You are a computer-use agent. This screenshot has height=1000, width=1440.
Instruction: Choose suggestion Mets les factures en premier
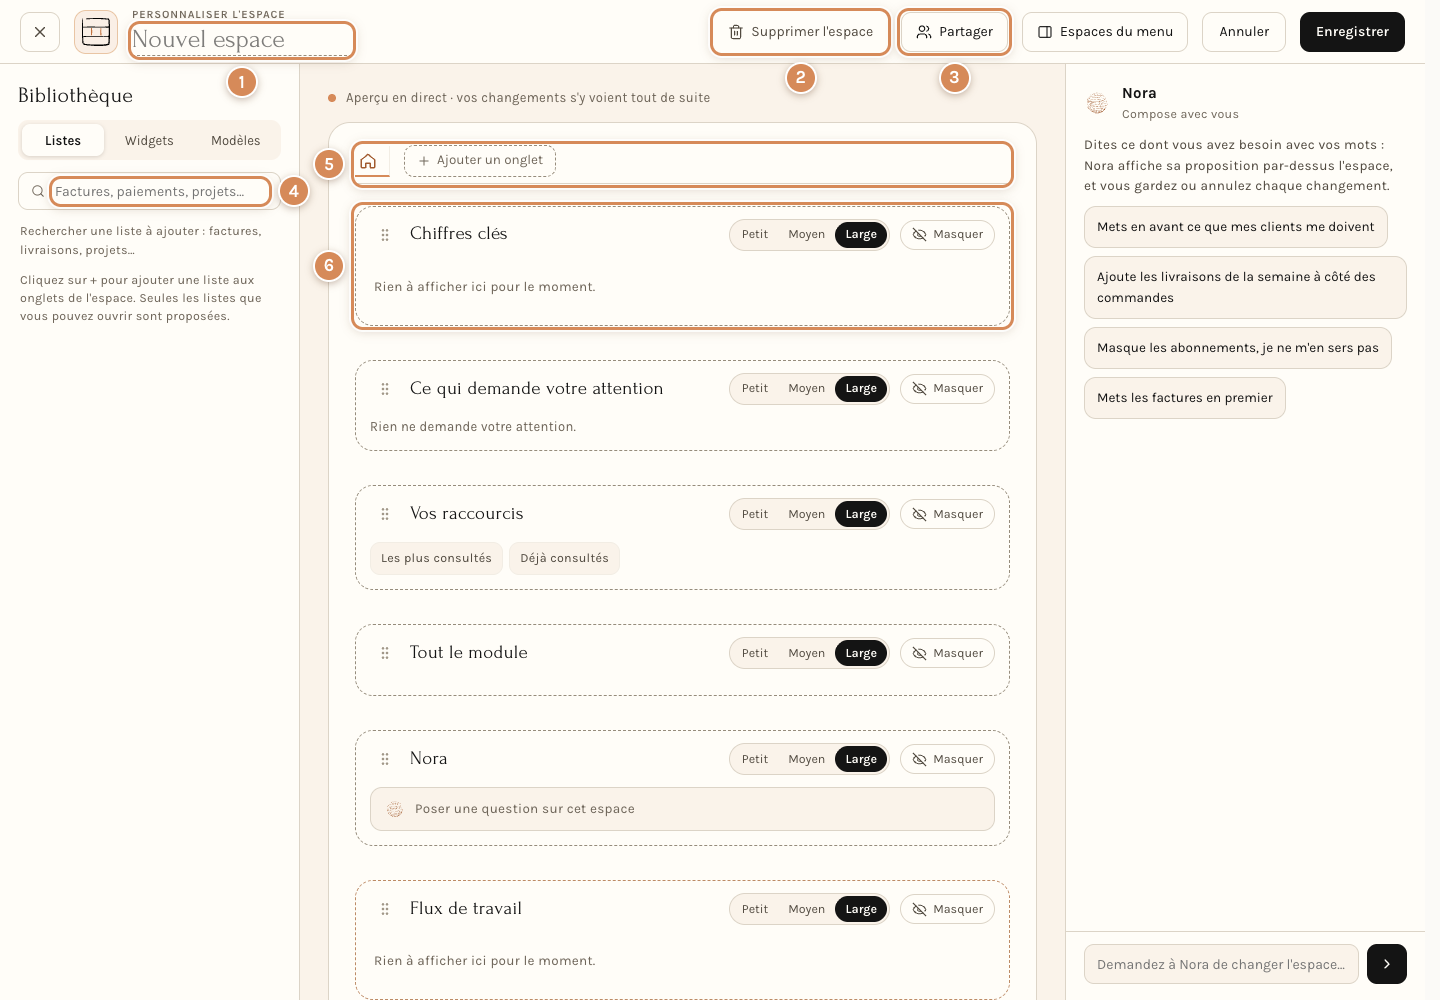[1185, 398]
